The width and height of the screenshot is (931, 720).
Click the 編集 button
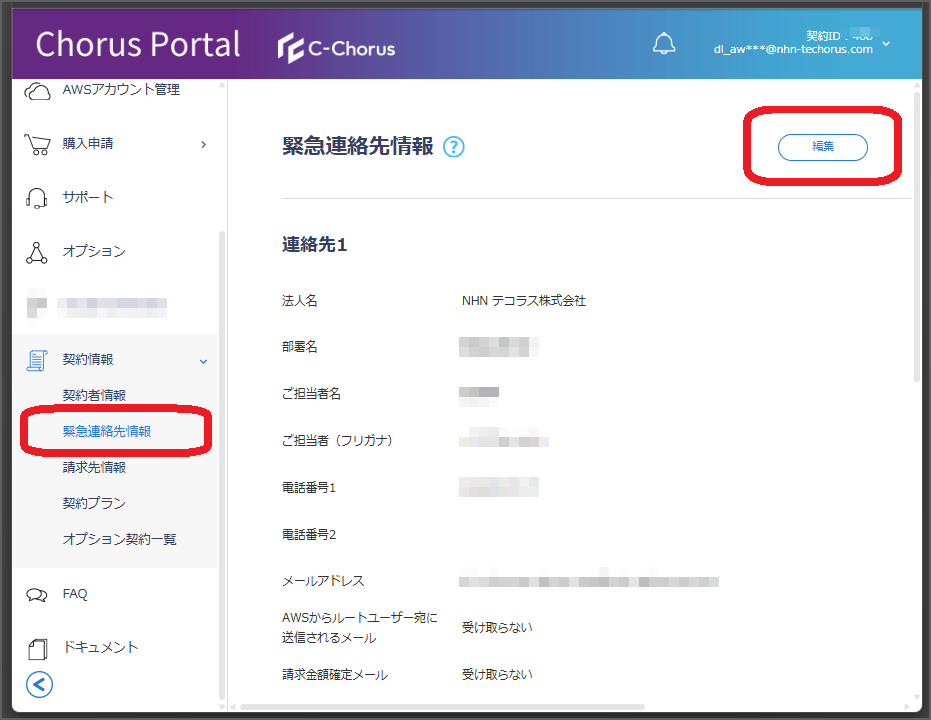[x=823, y=147]
